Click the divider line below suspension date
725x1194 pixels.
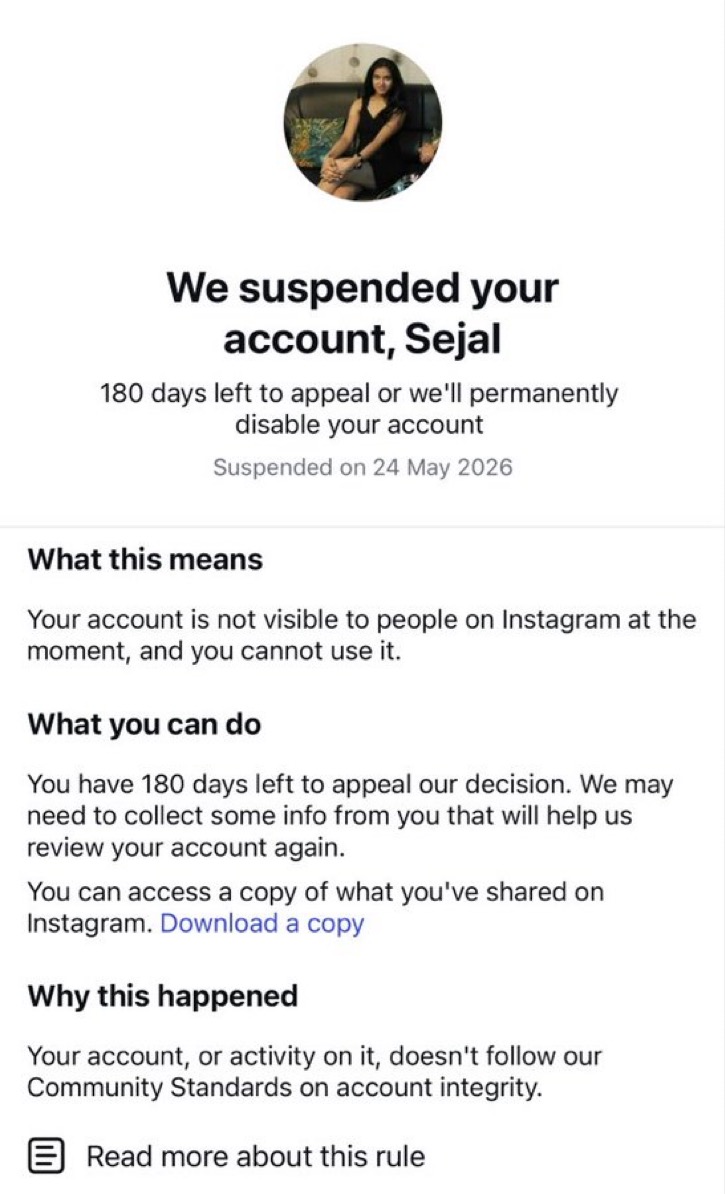click(x=362, y=526)
